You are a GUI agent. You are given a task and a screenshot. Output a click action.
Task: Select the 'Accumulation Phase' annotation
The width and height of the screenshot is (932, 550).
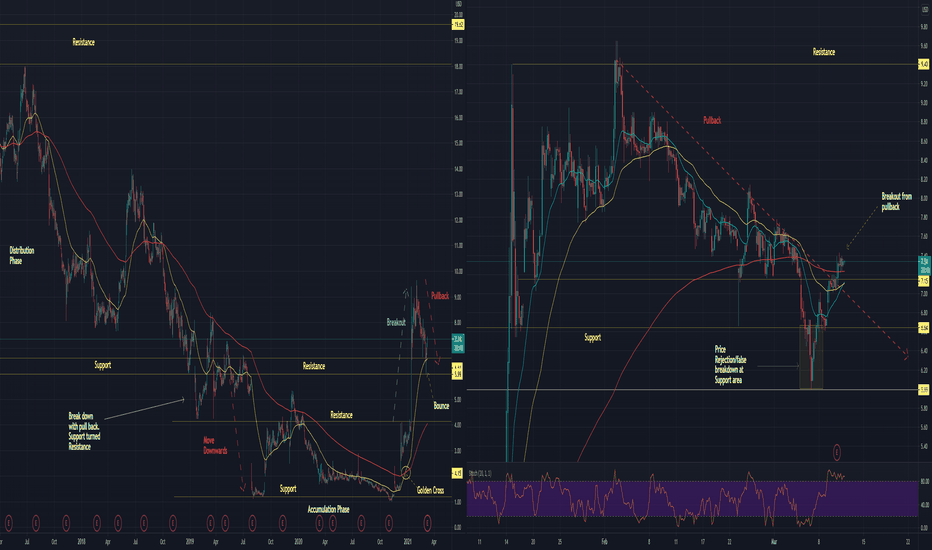[x=328, y=509]
